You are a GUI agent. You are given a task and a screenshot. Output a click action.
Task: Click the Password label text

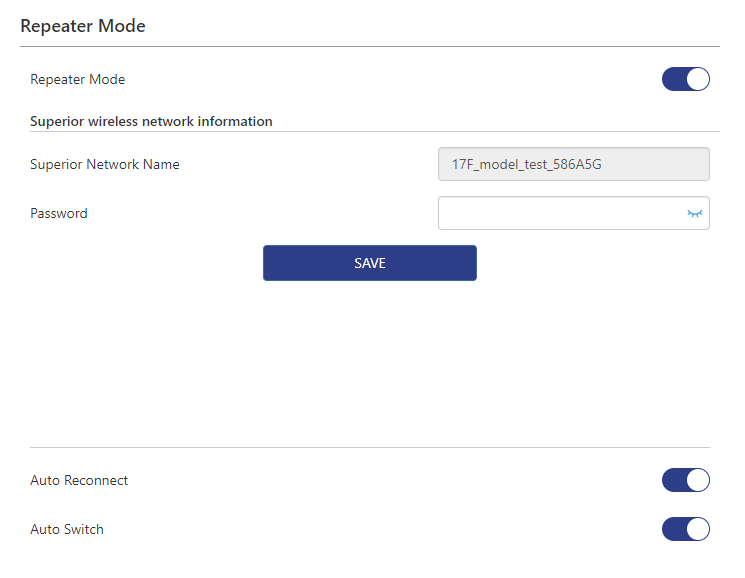tap(59, 213)
